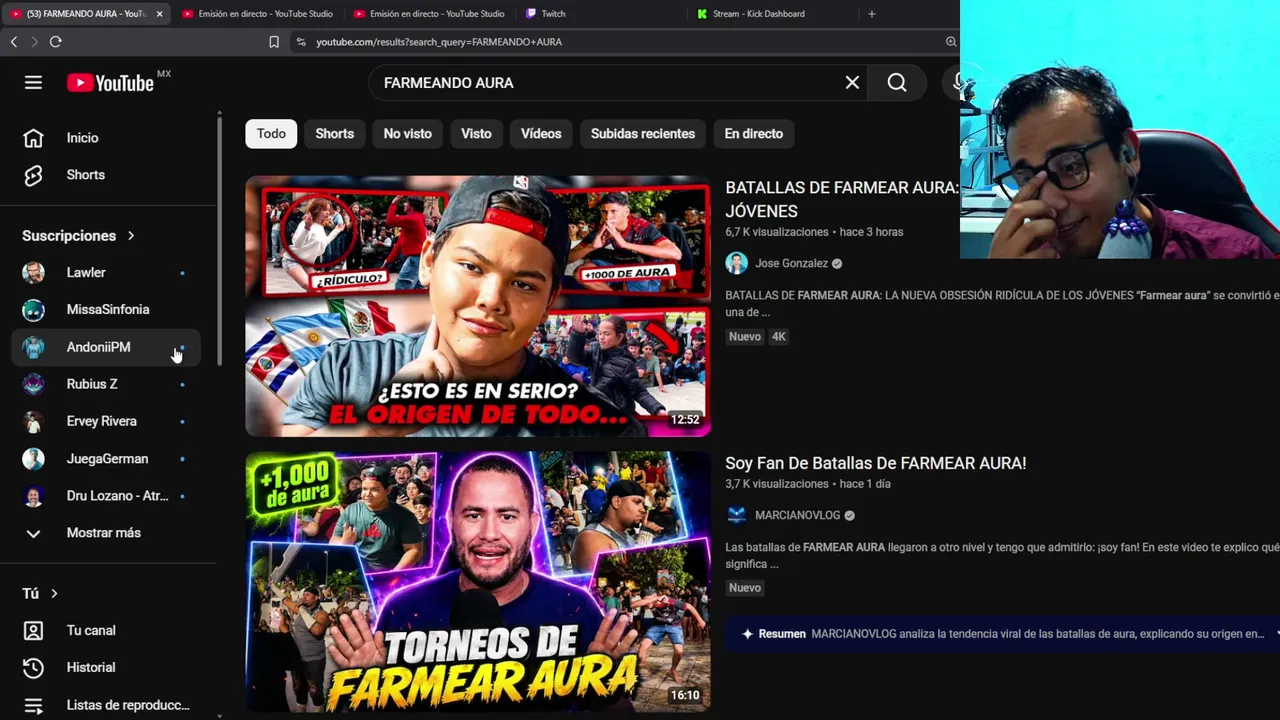Image resolution: width=1280 pixels, height=720 pixels.
Task: Open the Ervey Rivera subscription
Action: point(106,422)
